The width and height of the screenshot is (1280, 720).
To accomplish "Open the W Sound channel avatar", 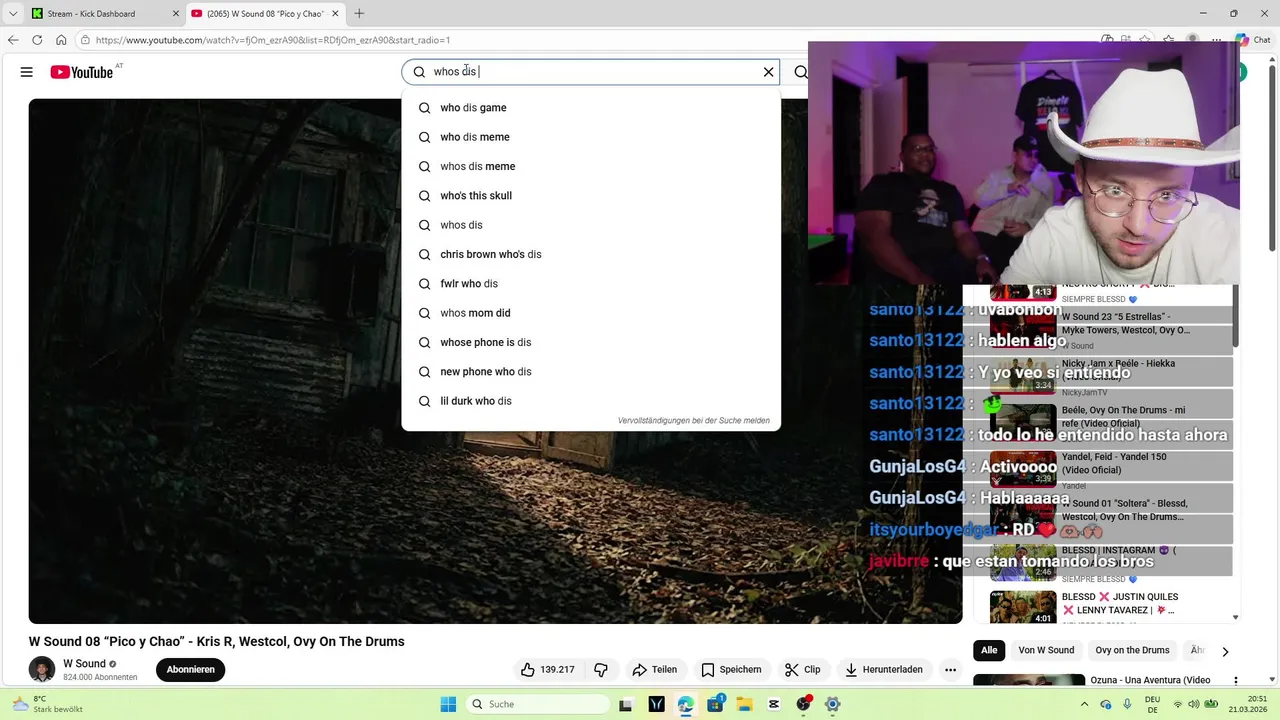I will tap(42, 670).
